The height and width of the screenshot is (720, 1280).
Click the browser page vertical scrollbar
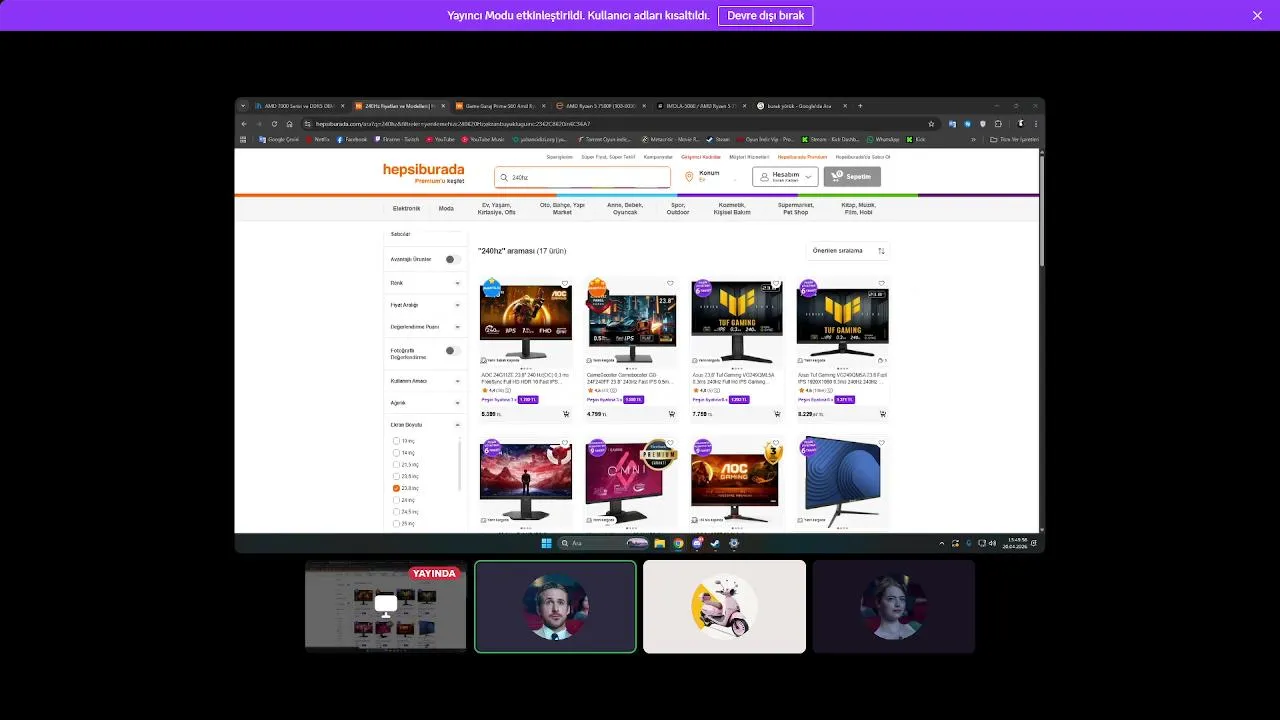1041,210
